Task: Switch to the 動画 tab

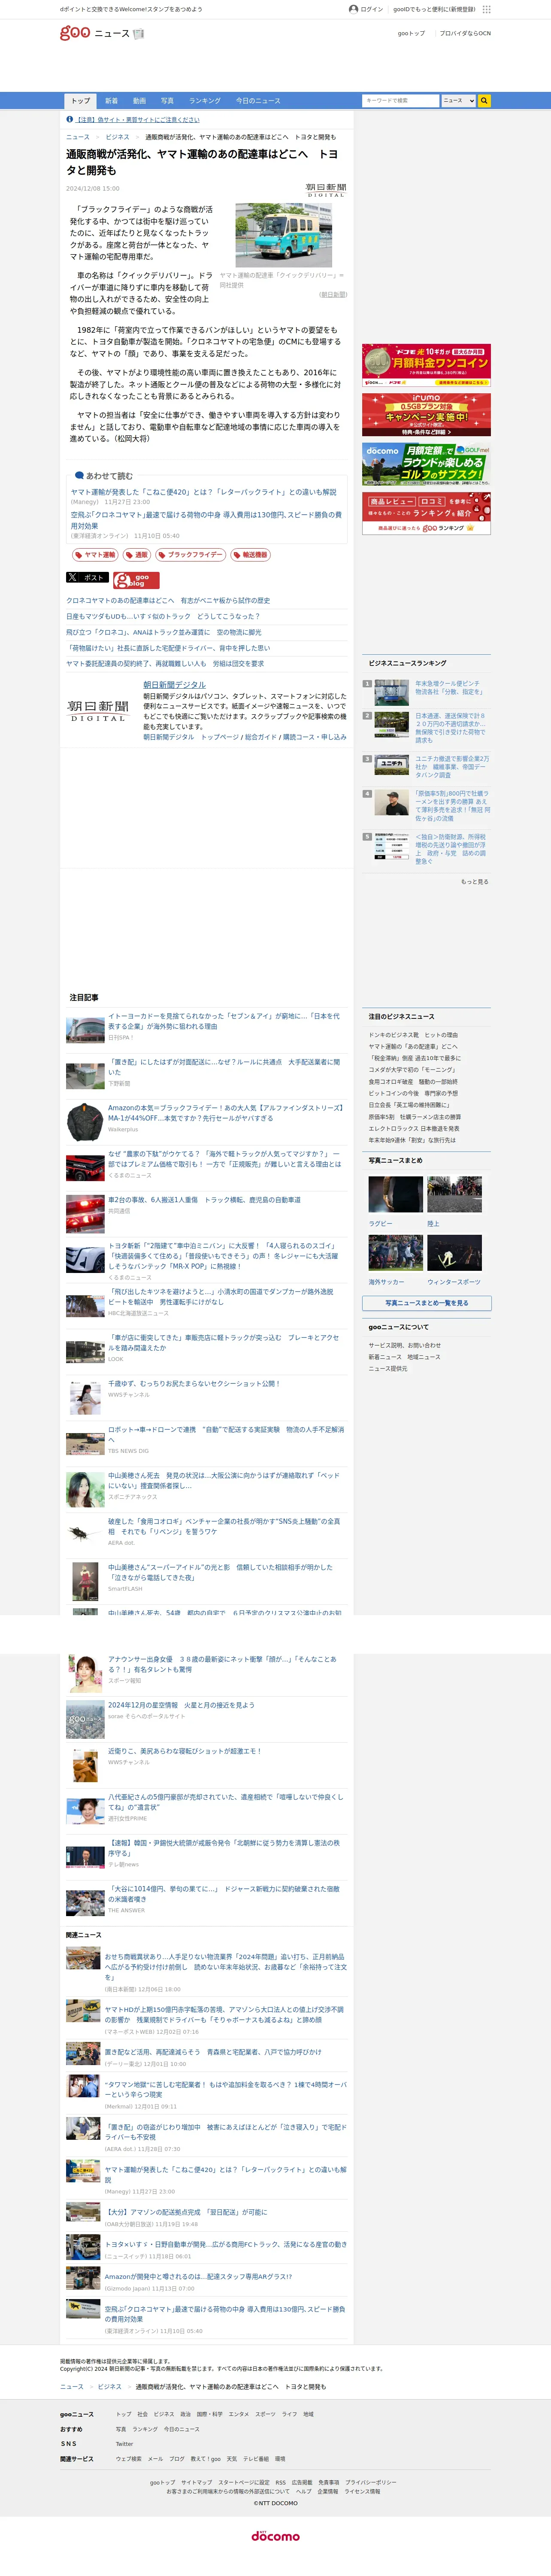Action: click(x=139, y=101)
